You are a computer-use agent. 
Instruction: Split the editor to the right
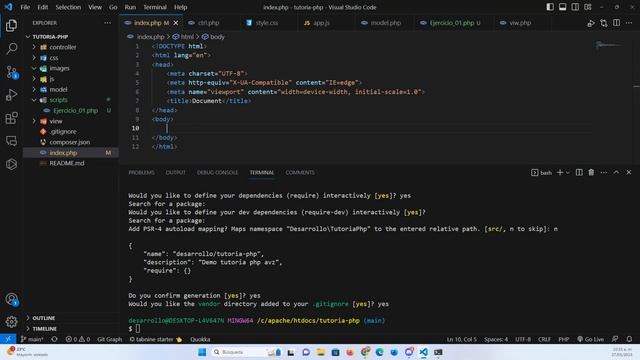(616, 23)
